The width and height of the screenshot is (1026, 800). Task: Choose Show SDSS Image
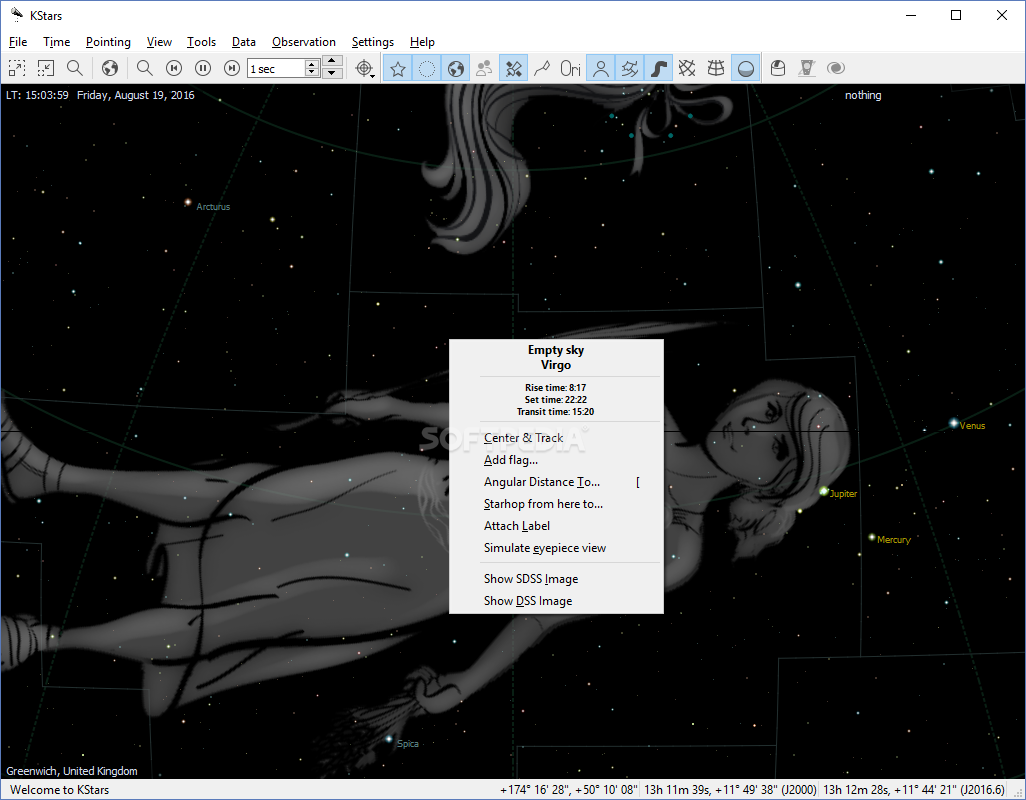[556, 579]
